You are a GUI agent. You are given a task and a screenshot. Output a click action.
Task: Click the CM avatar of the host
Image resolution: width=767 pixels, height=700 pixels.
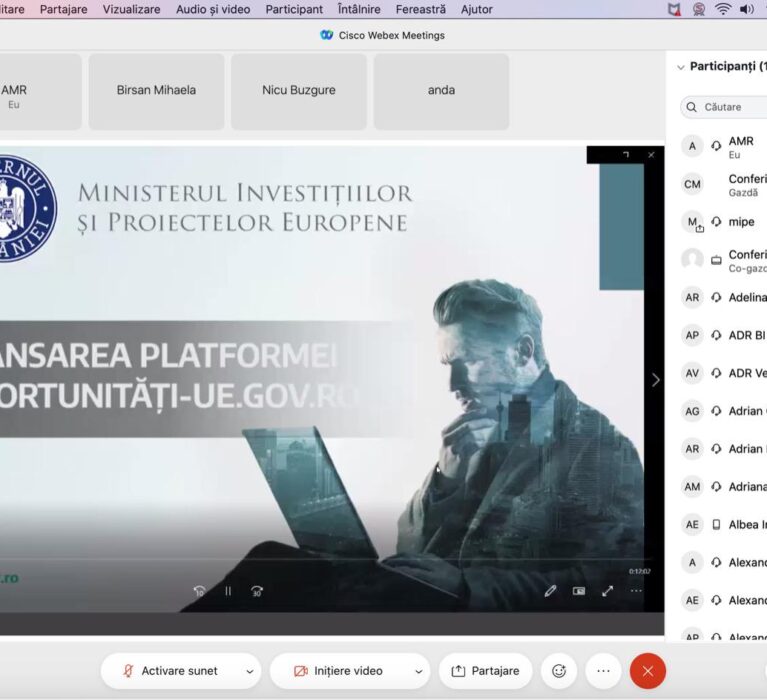[692, 184]
